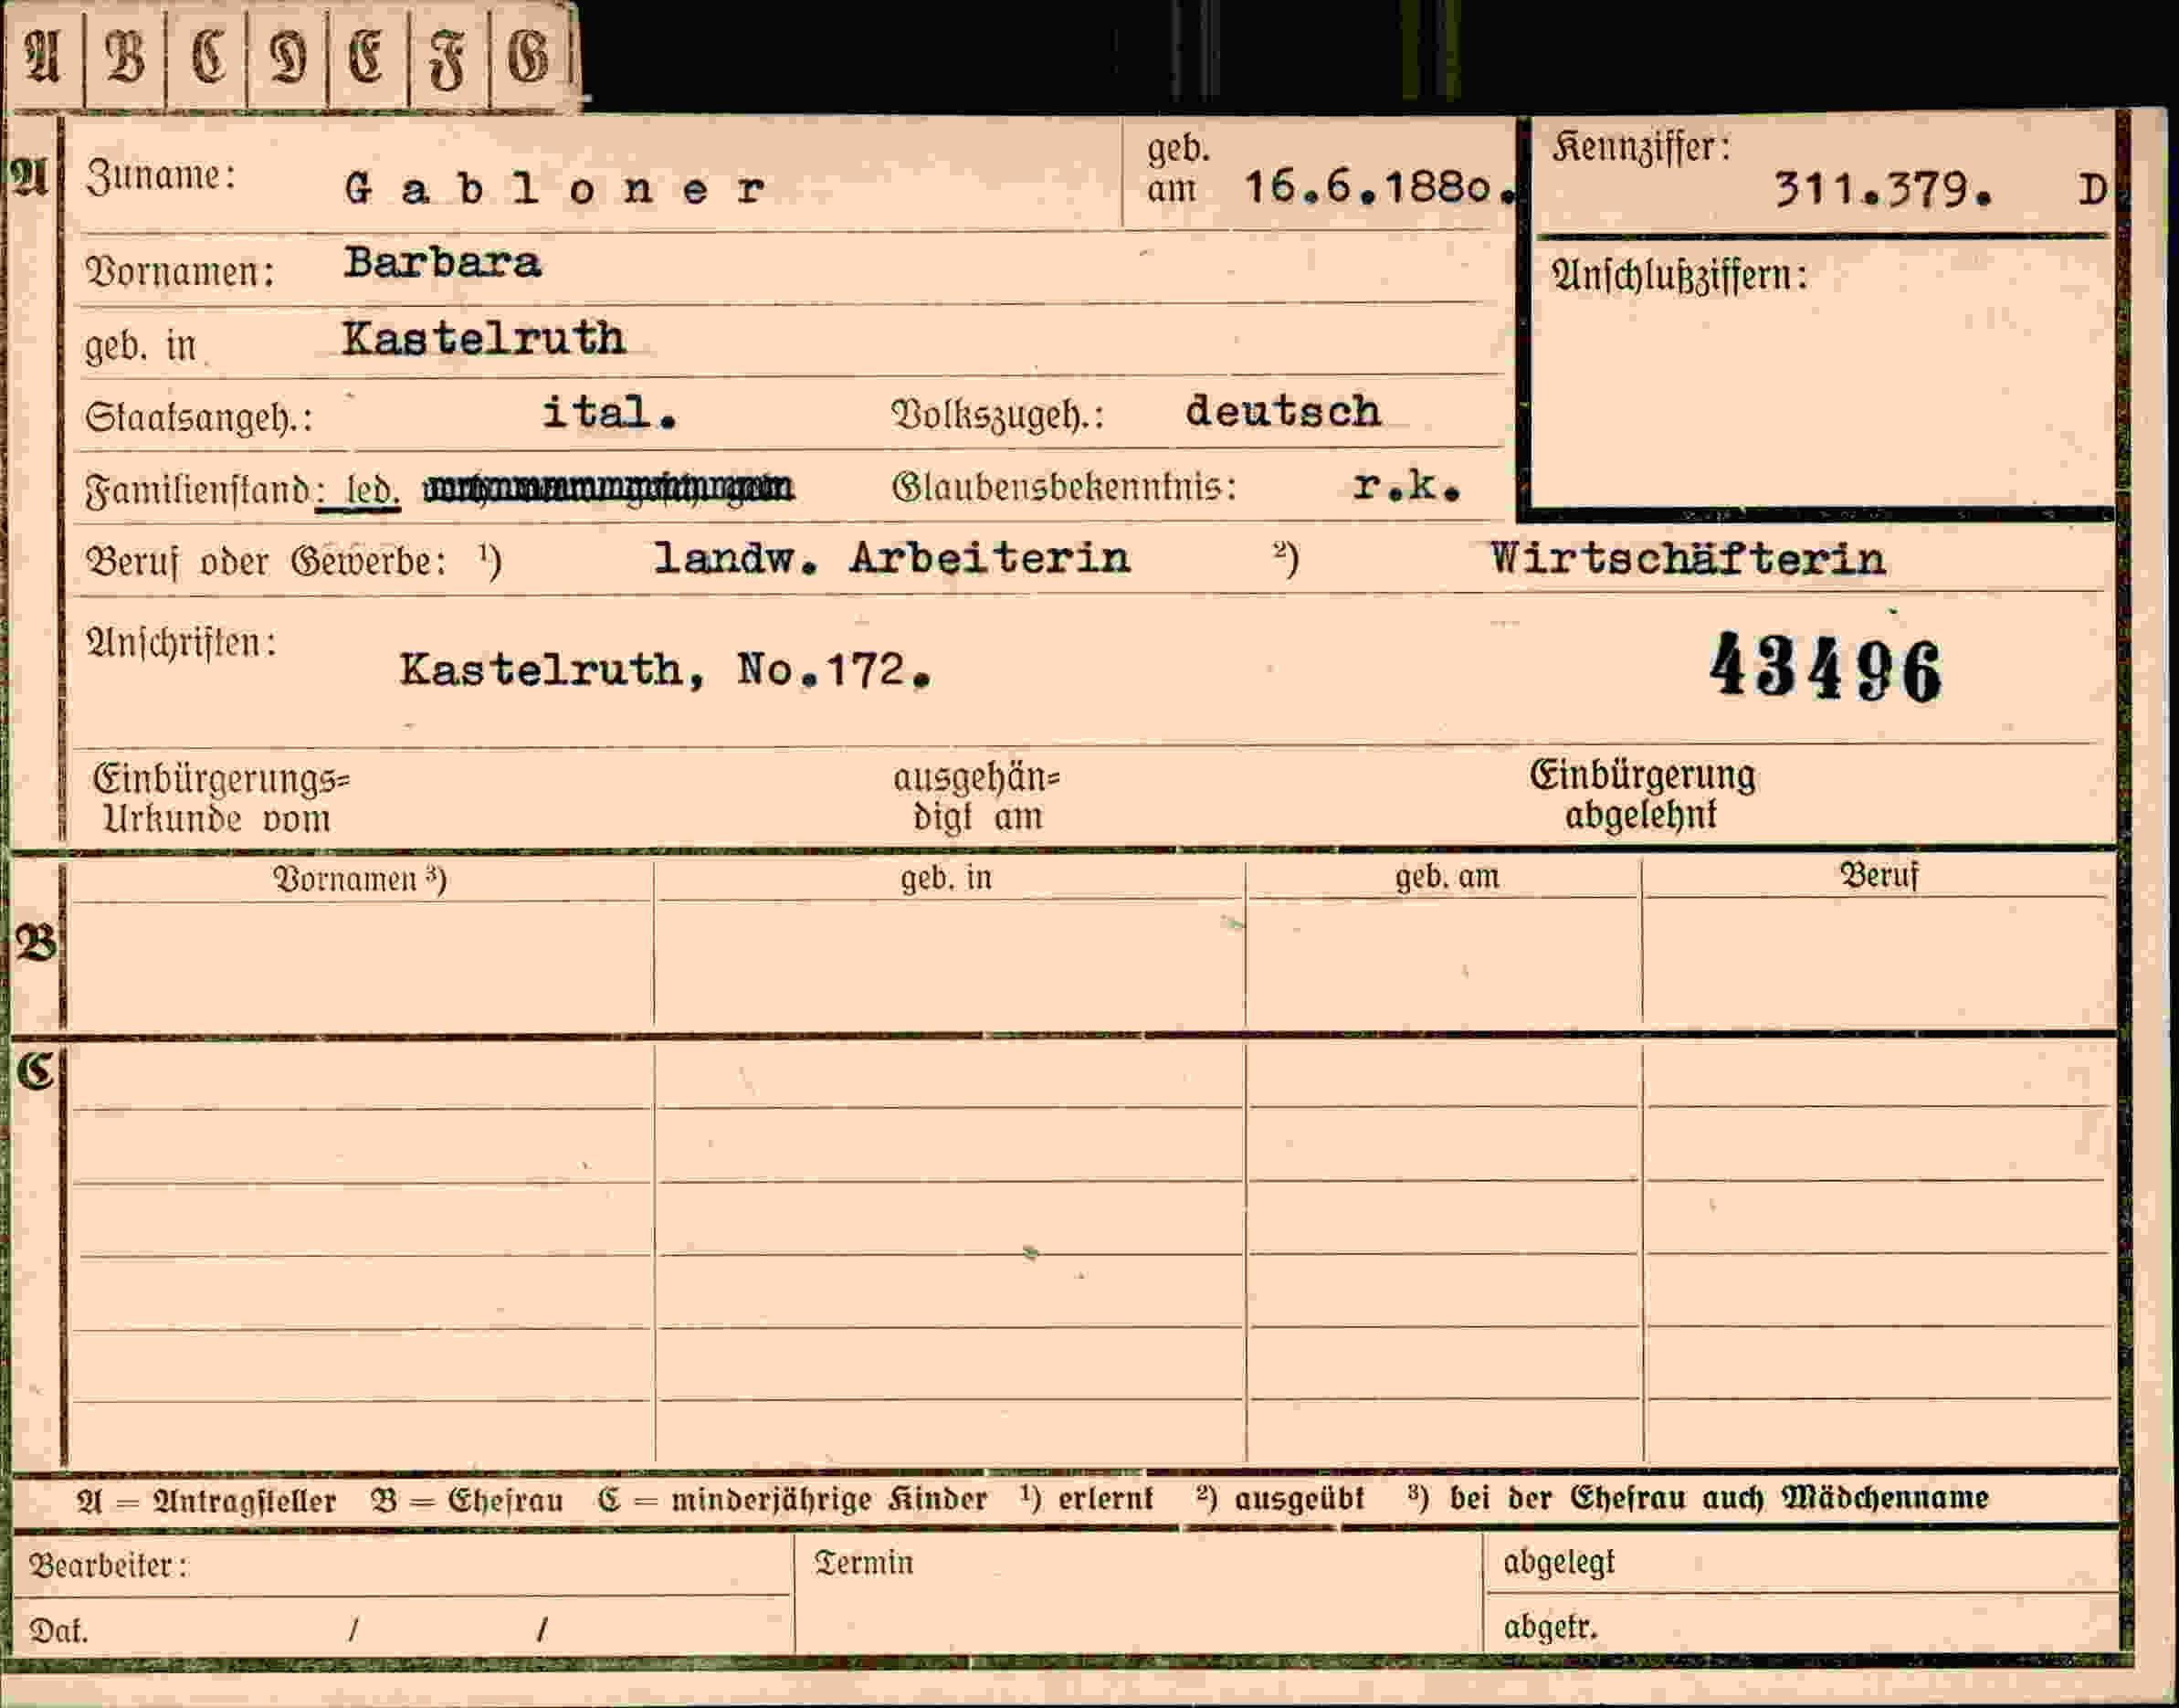Click the 'Volkszugeh.:' label
This screenshot has width=2179, height=1708.
(x=997, y=414)
